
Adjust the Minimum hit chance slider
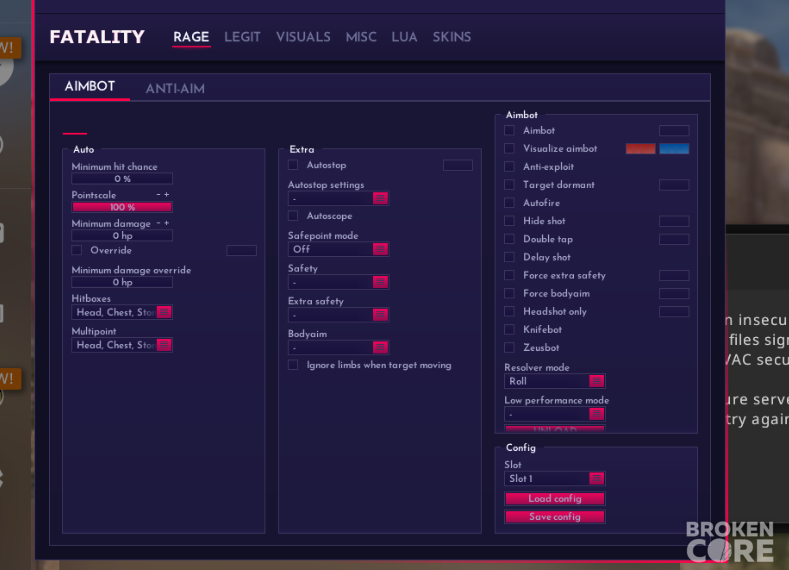pyautogui.click(x=122, y=179)
